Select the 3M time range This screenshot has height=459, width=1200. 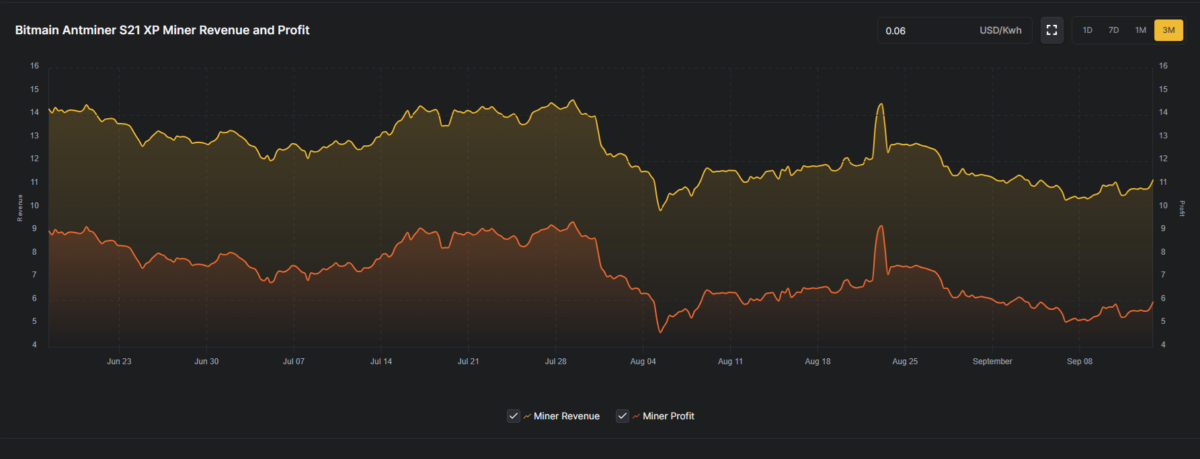1168,30
